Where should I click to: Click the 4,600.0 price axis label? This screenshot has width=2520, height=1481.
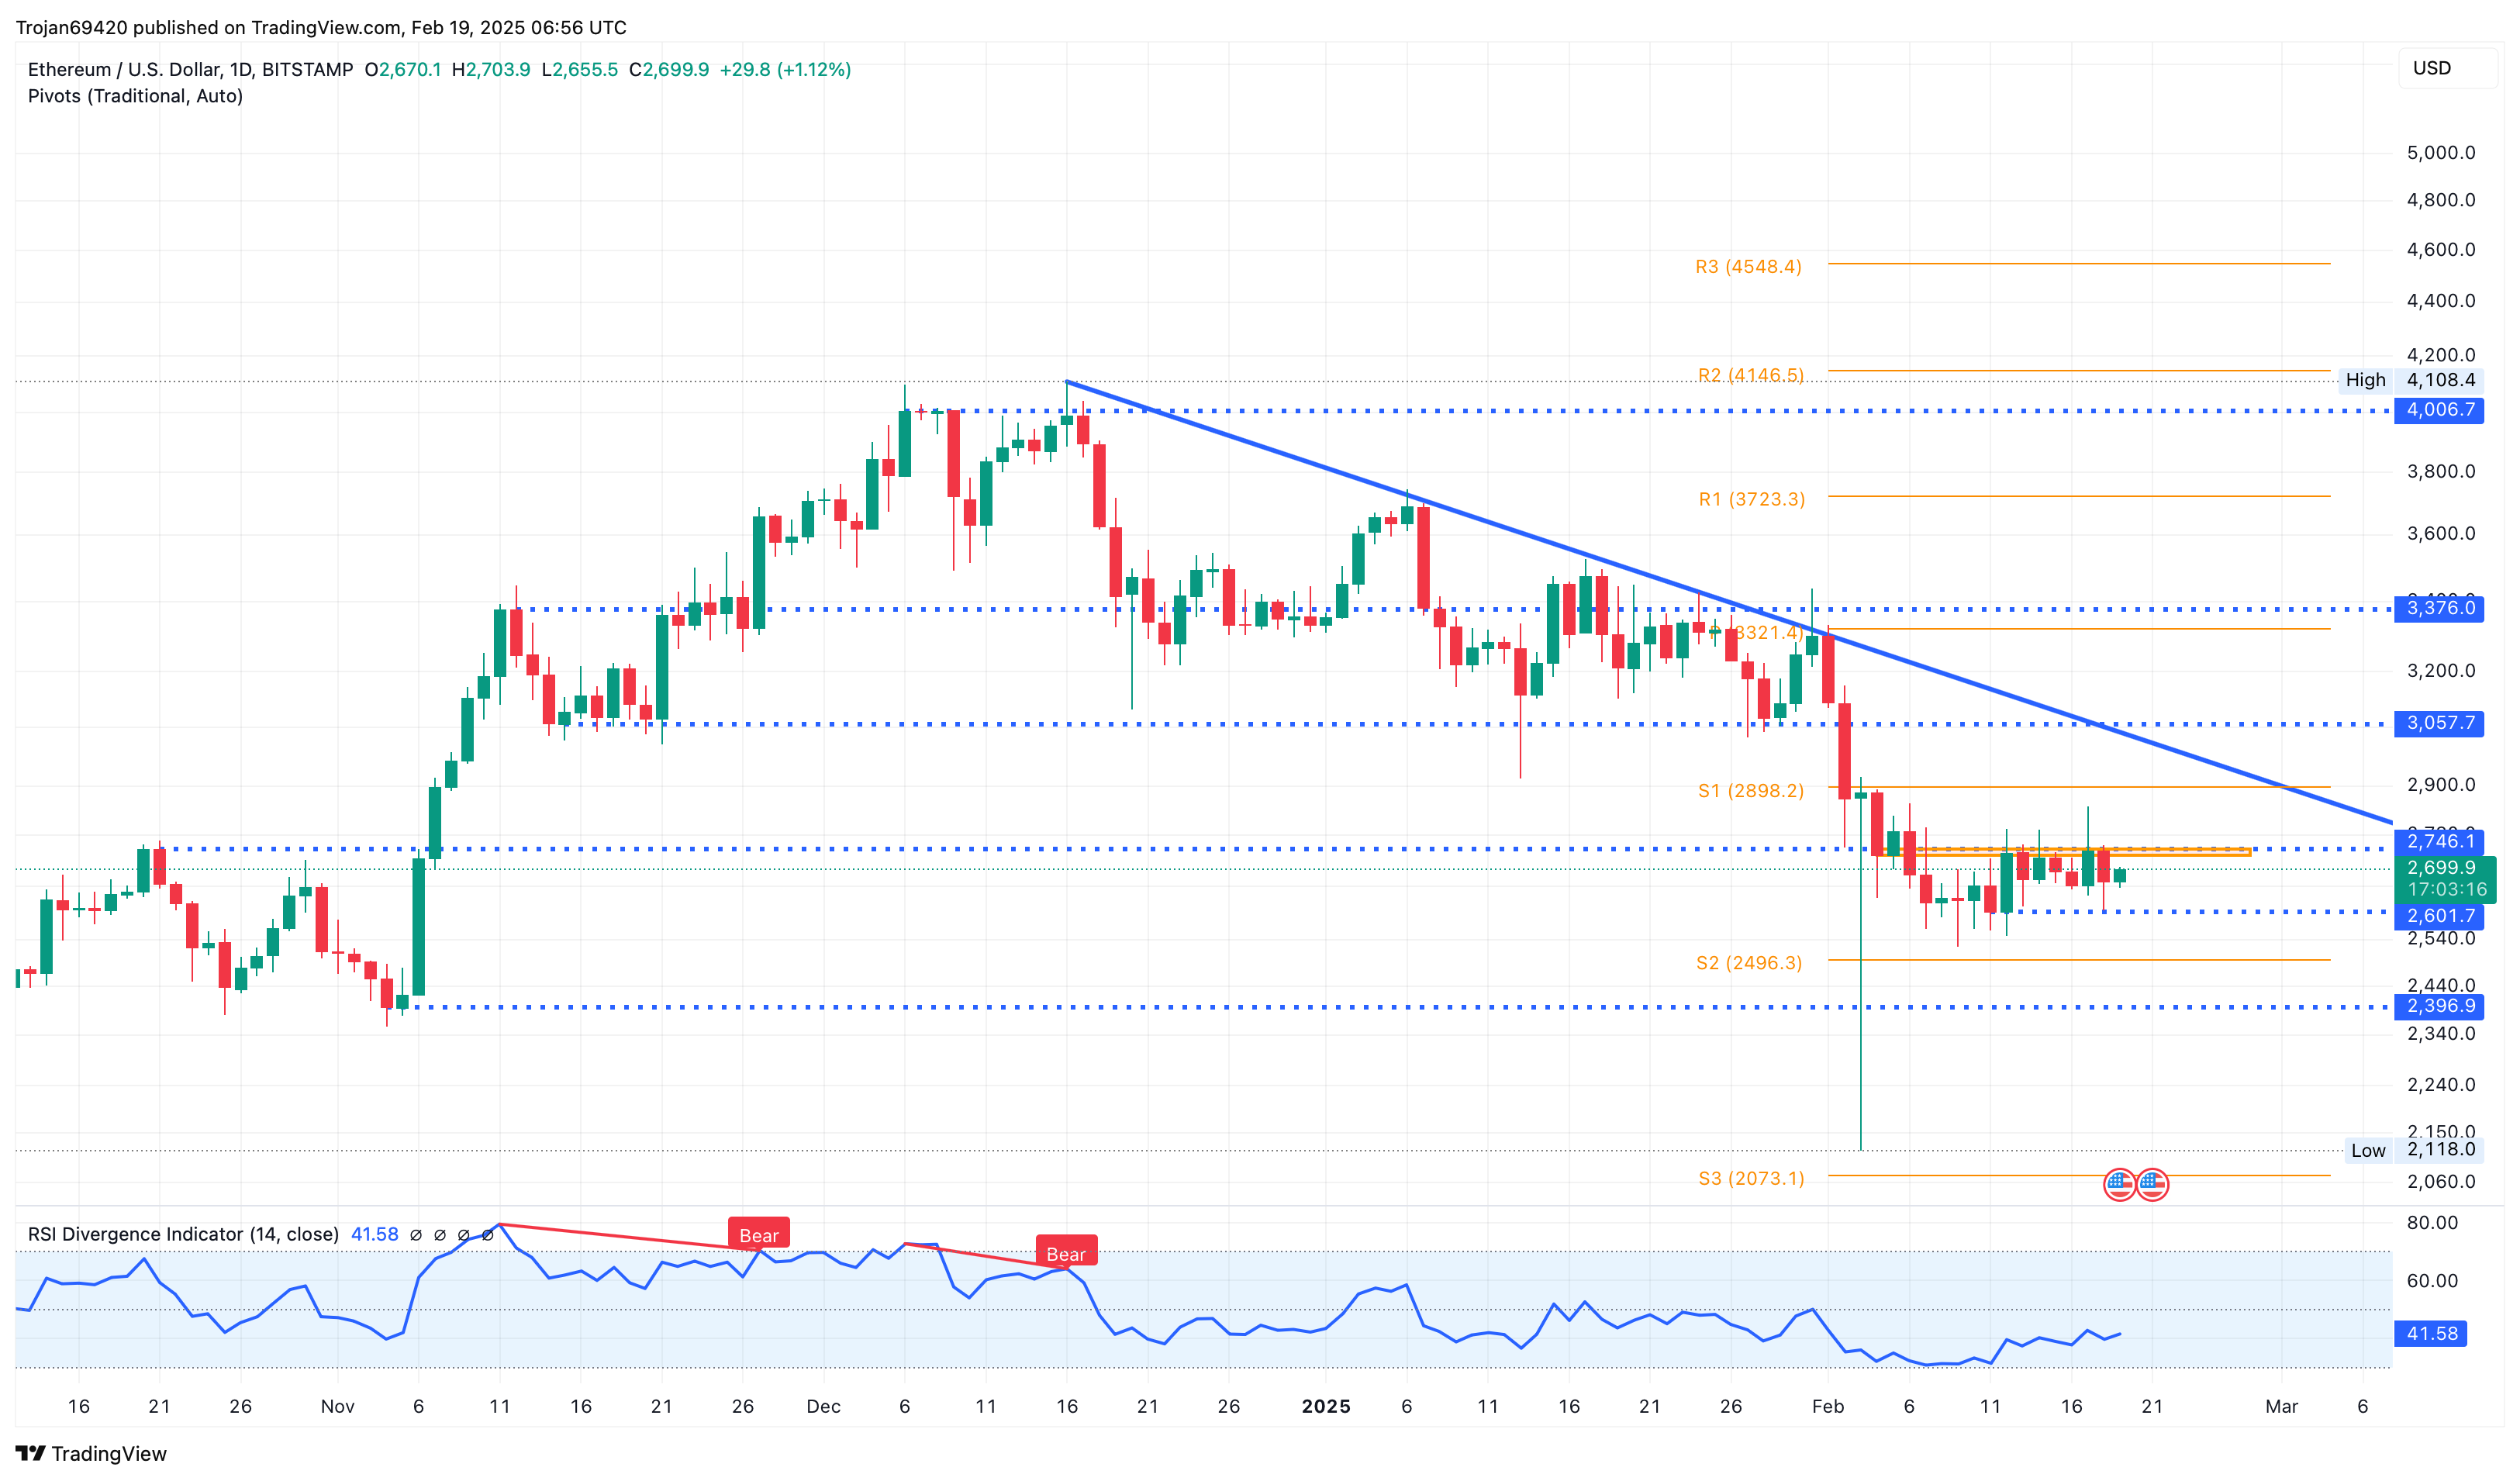tap(2440, 250)
